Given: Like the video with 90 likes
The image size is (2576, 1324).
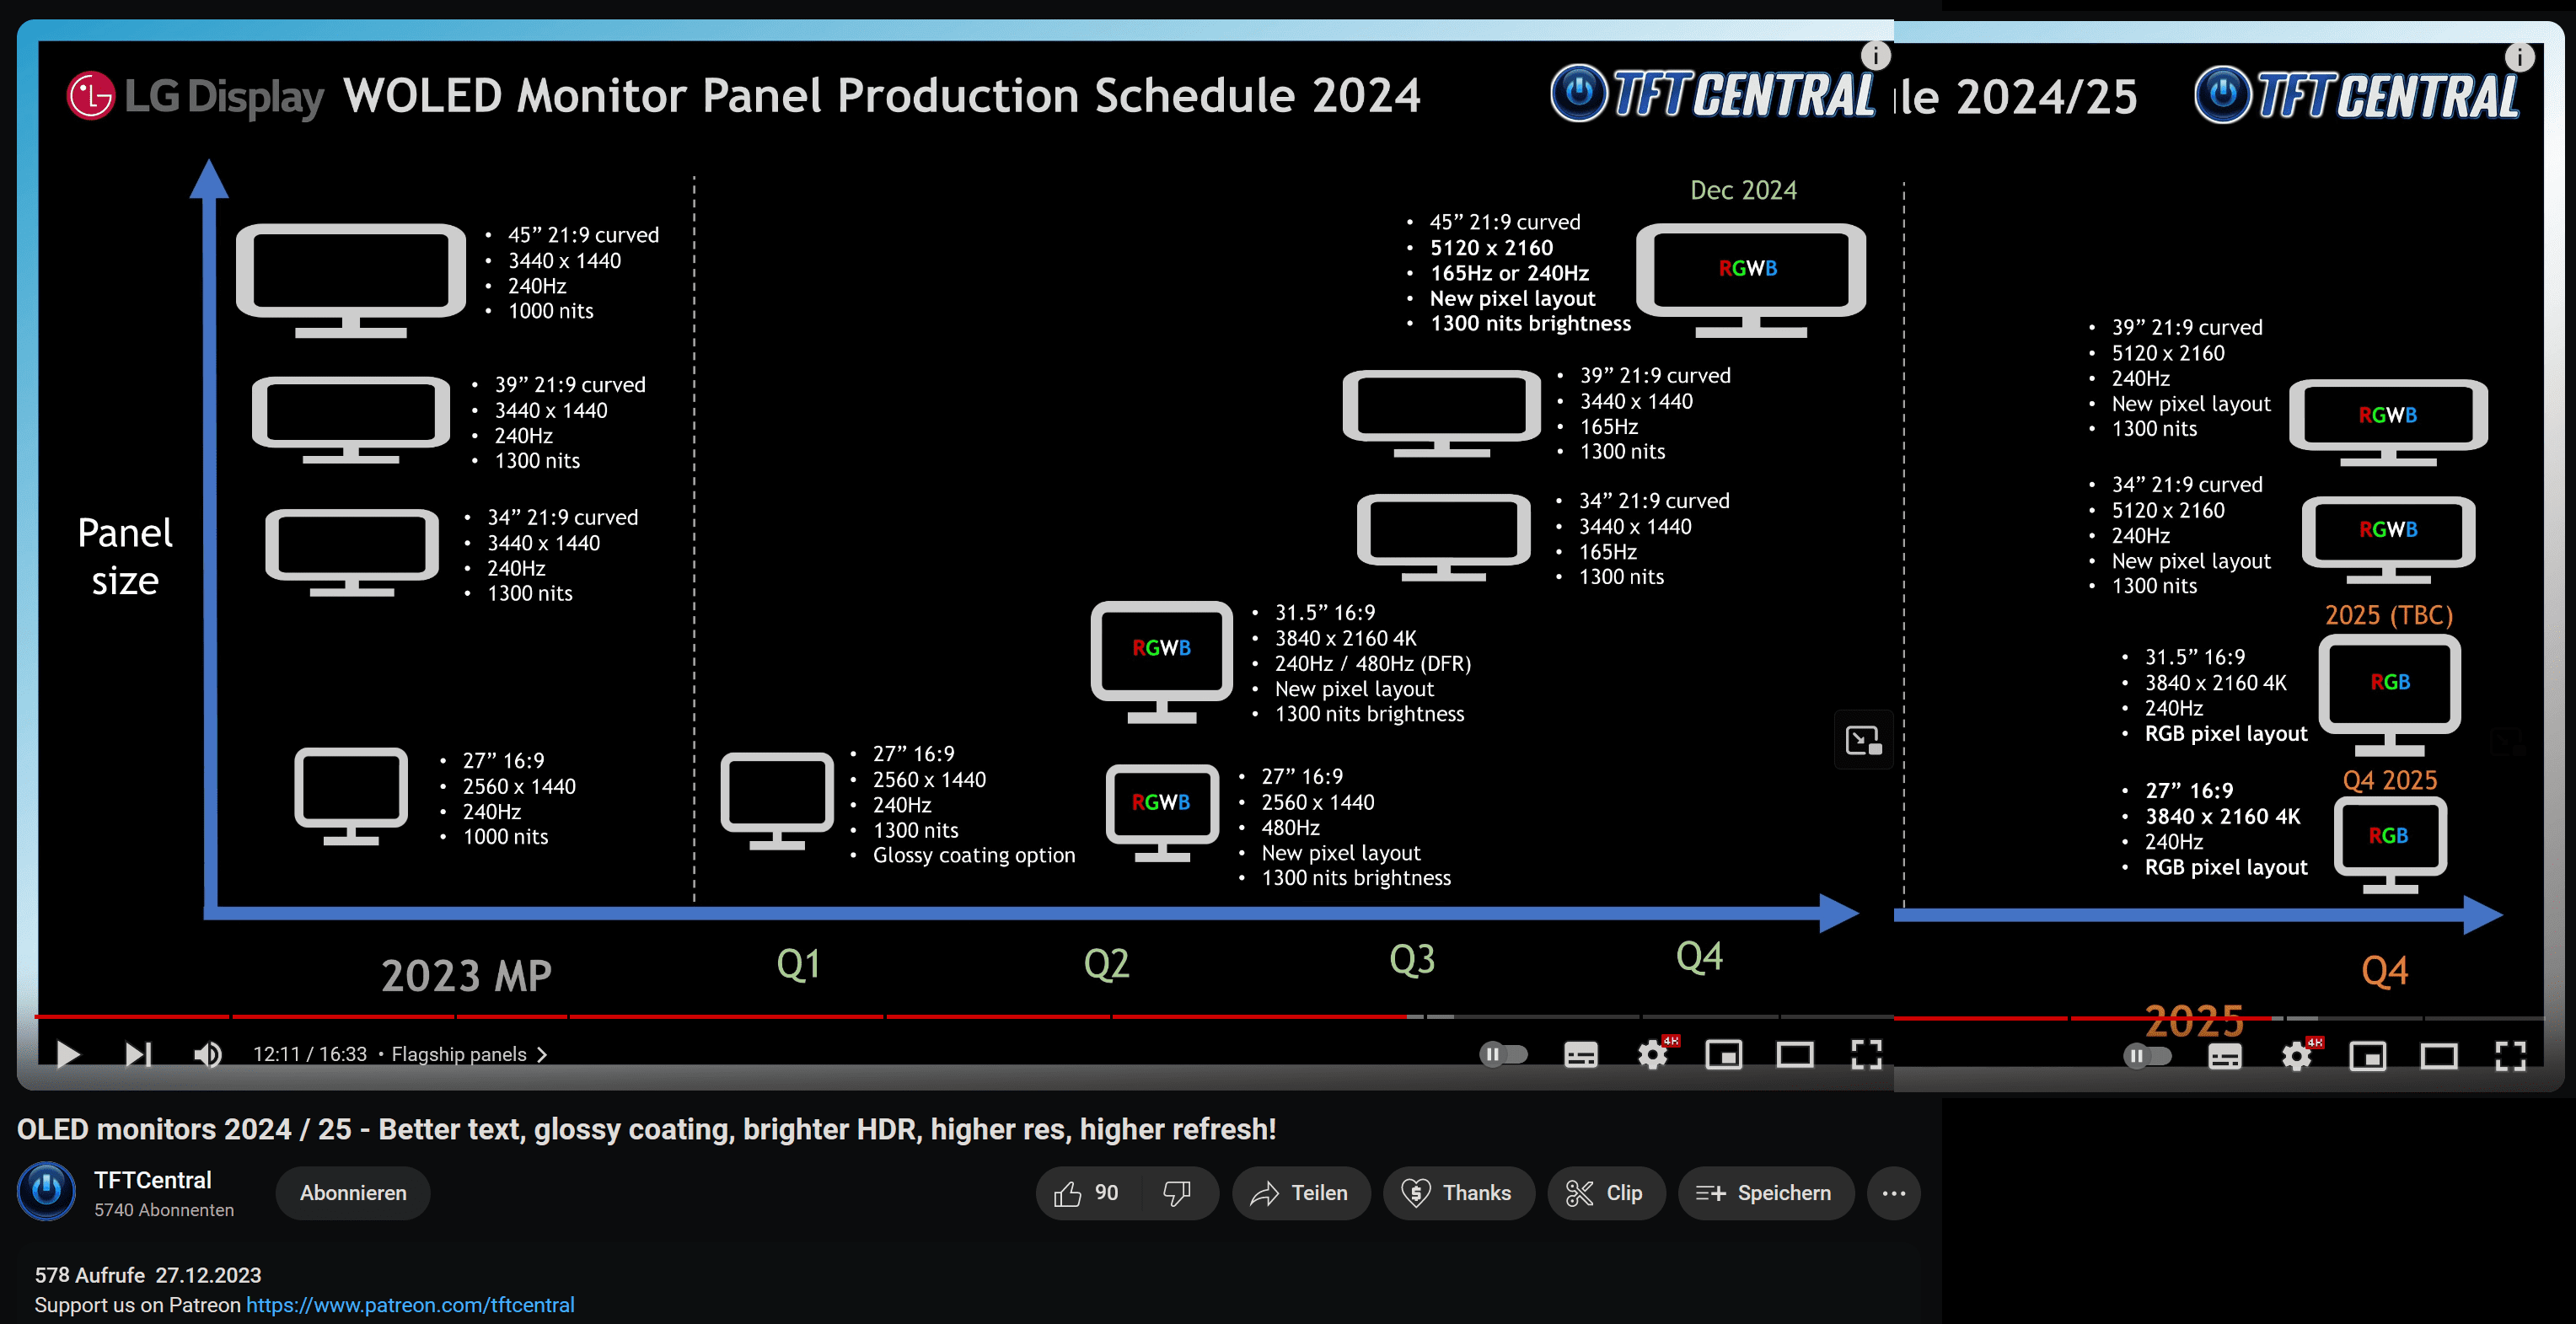Looking at the screenshot, I should 1087,1193.
